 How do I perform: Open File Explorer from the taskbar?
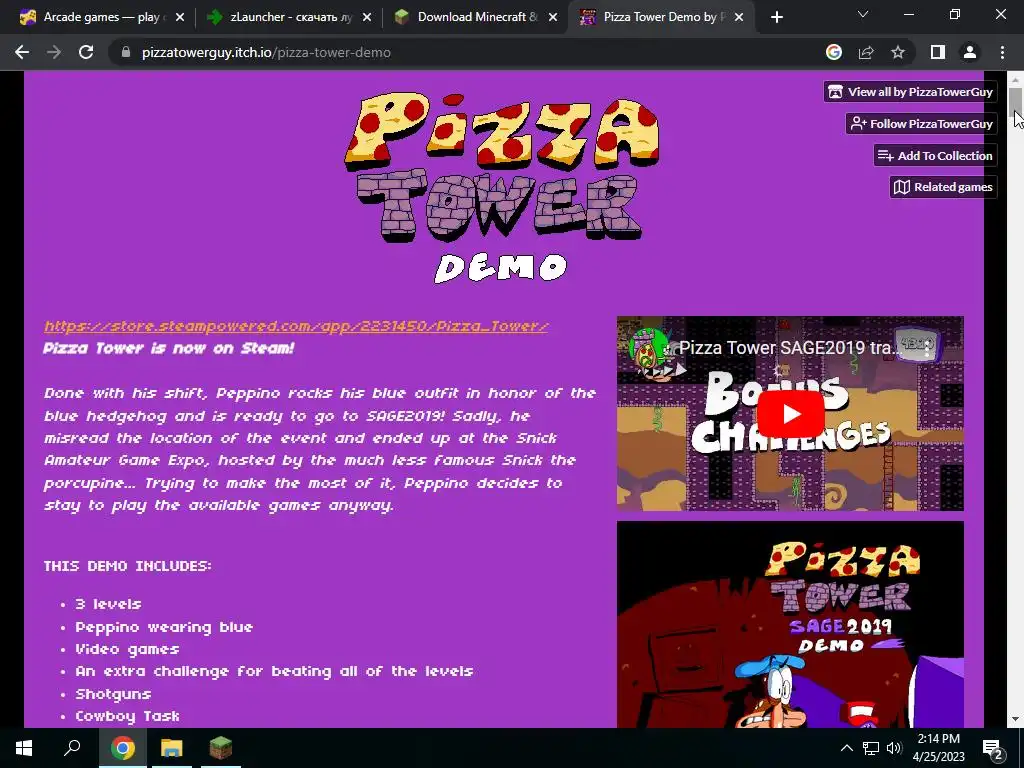click(172, 748)
